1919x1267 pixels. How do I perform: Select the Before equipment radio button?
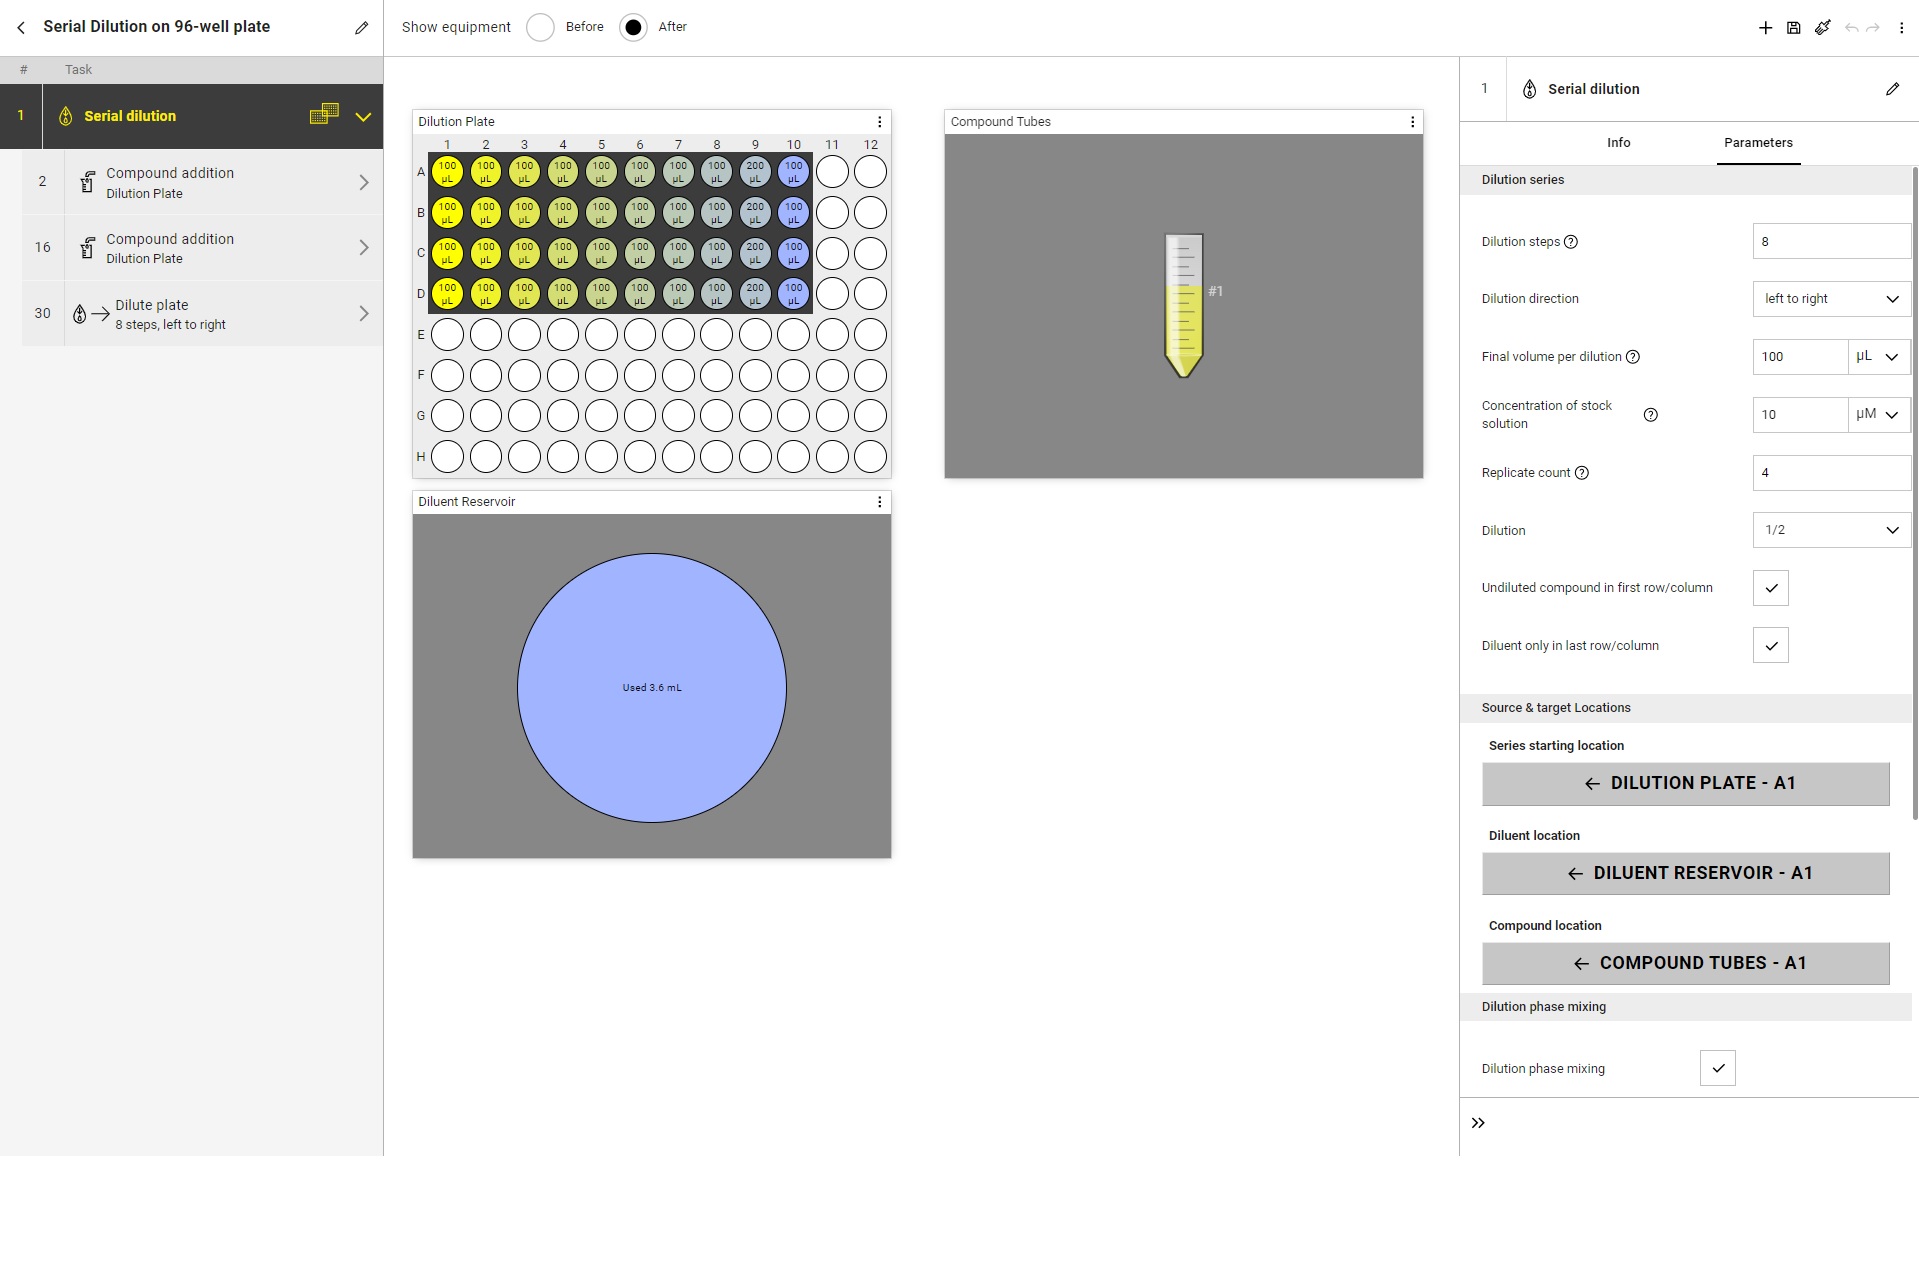pyautogui.click(x=540, y=27)
